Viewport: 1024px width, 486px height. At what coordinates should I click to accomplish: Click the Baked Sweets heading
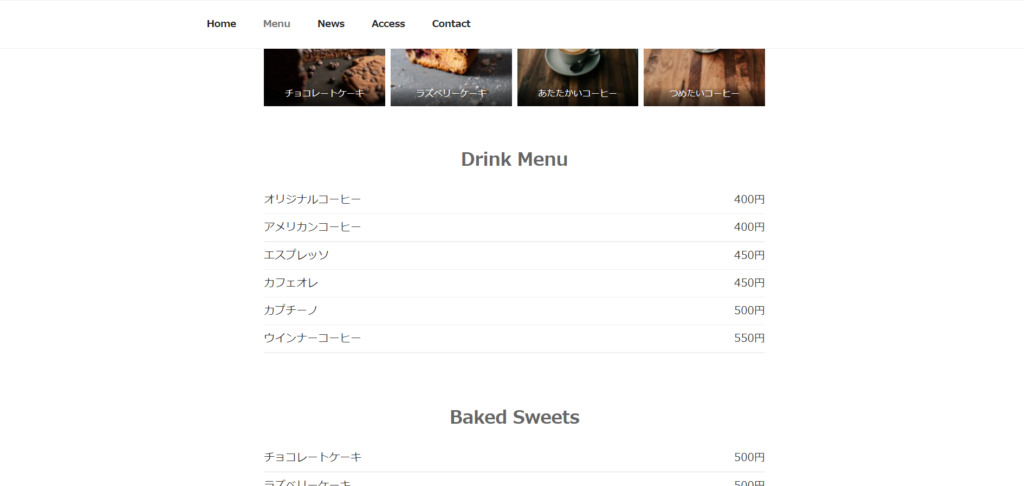514,417
